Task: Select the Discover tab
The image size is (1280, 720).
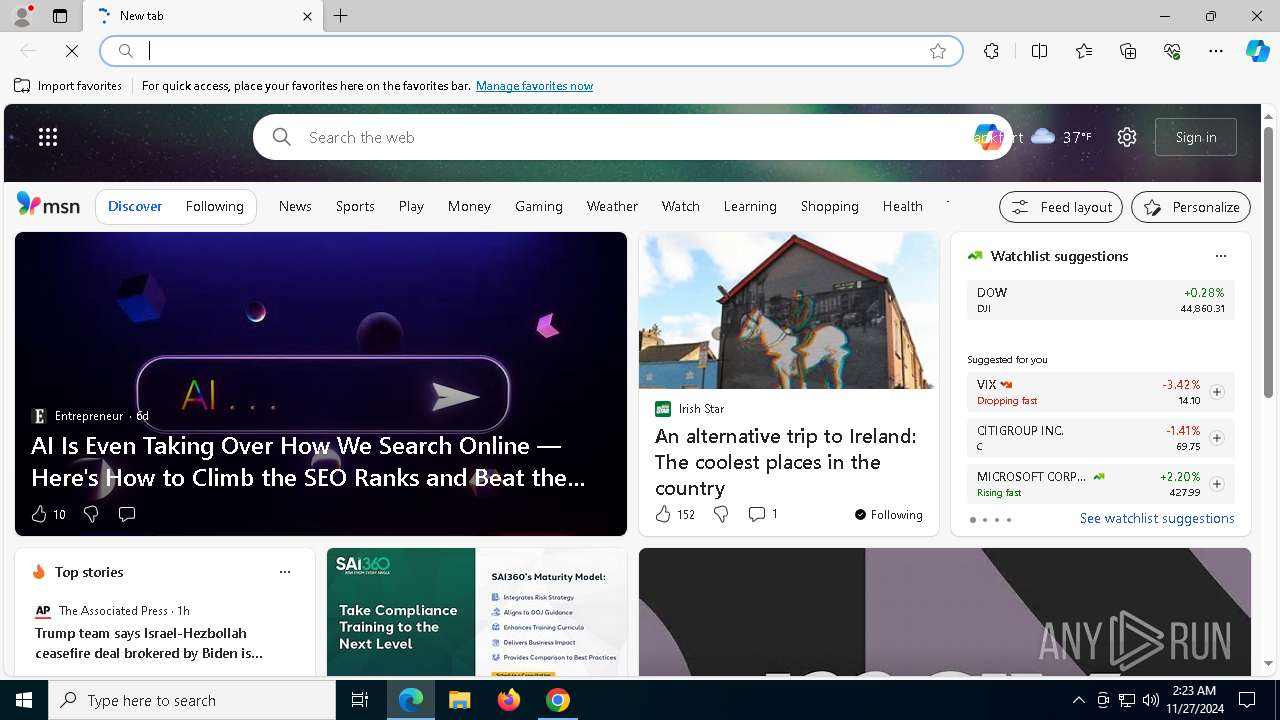Action: coord(135,206)
